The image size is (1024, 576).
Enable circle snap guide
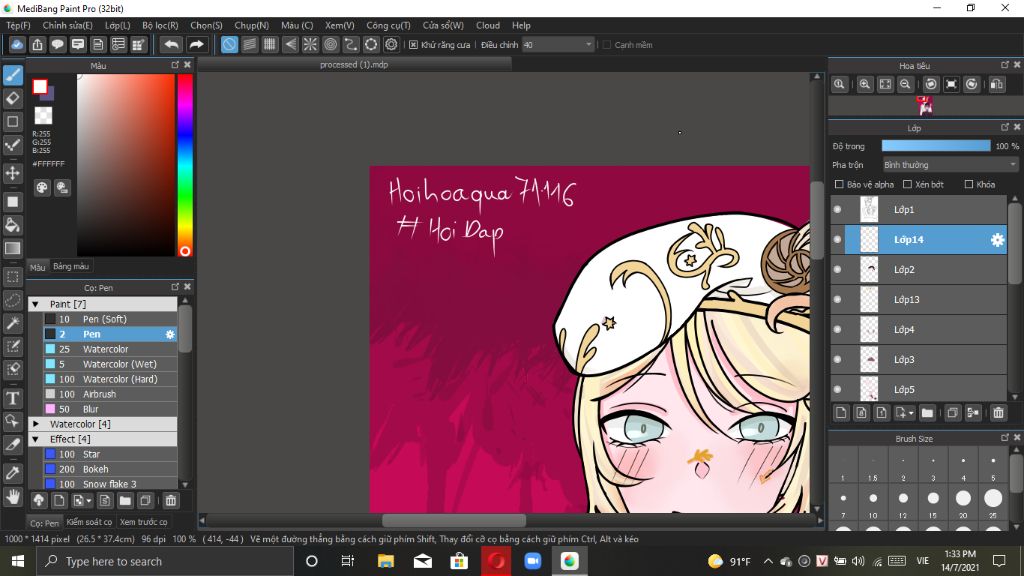coord(330,44)
